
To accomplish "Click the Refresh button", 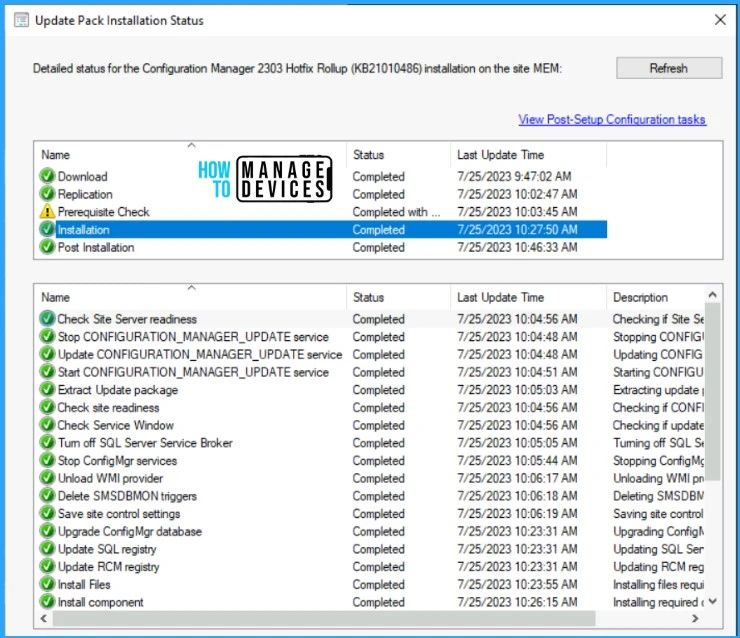I will pyautogui.click(x=669, y=68).
